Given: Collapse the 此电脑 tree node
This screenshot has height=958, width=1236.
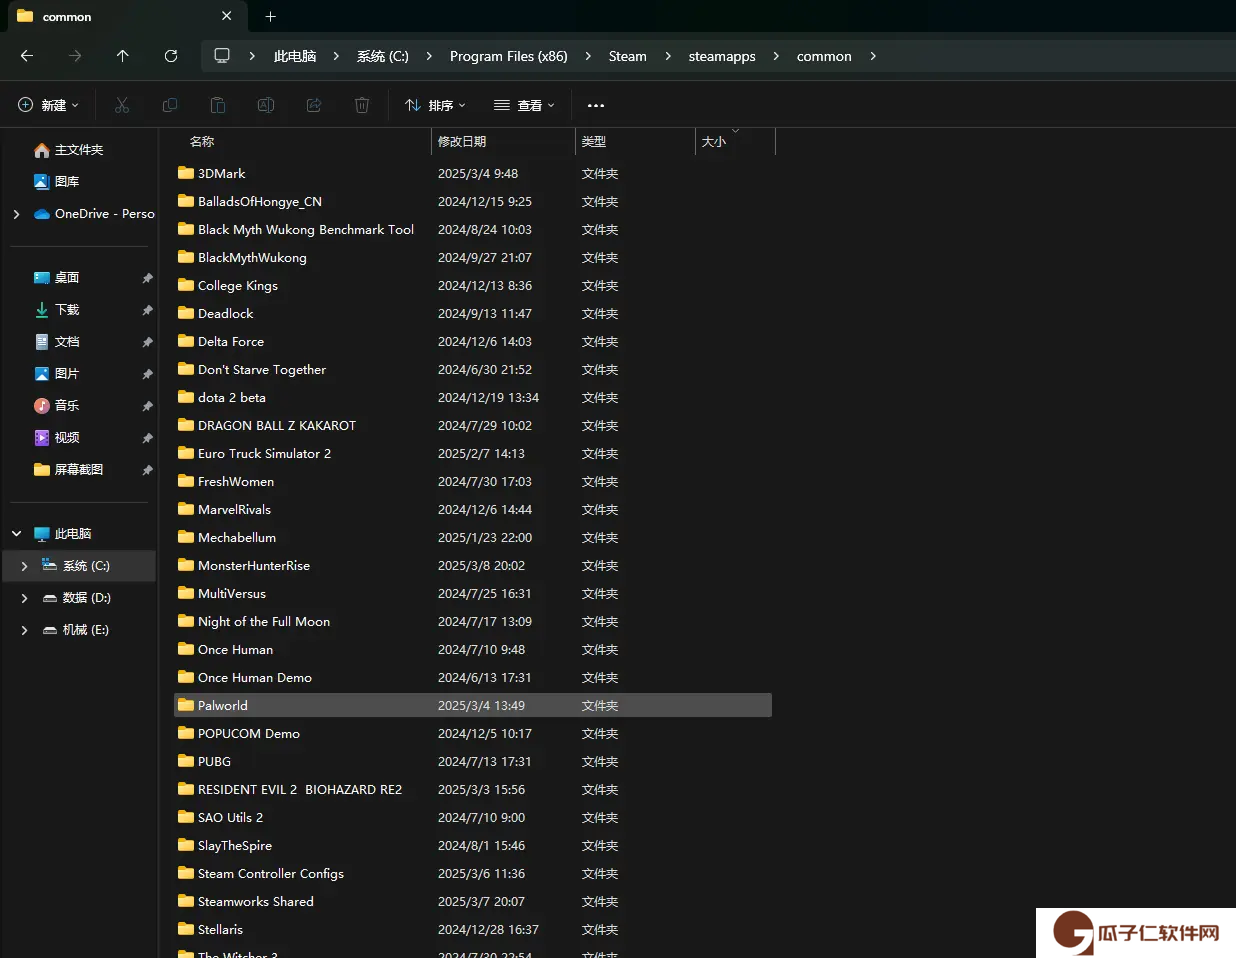Looking at the screenshot, I should (16, 534).
